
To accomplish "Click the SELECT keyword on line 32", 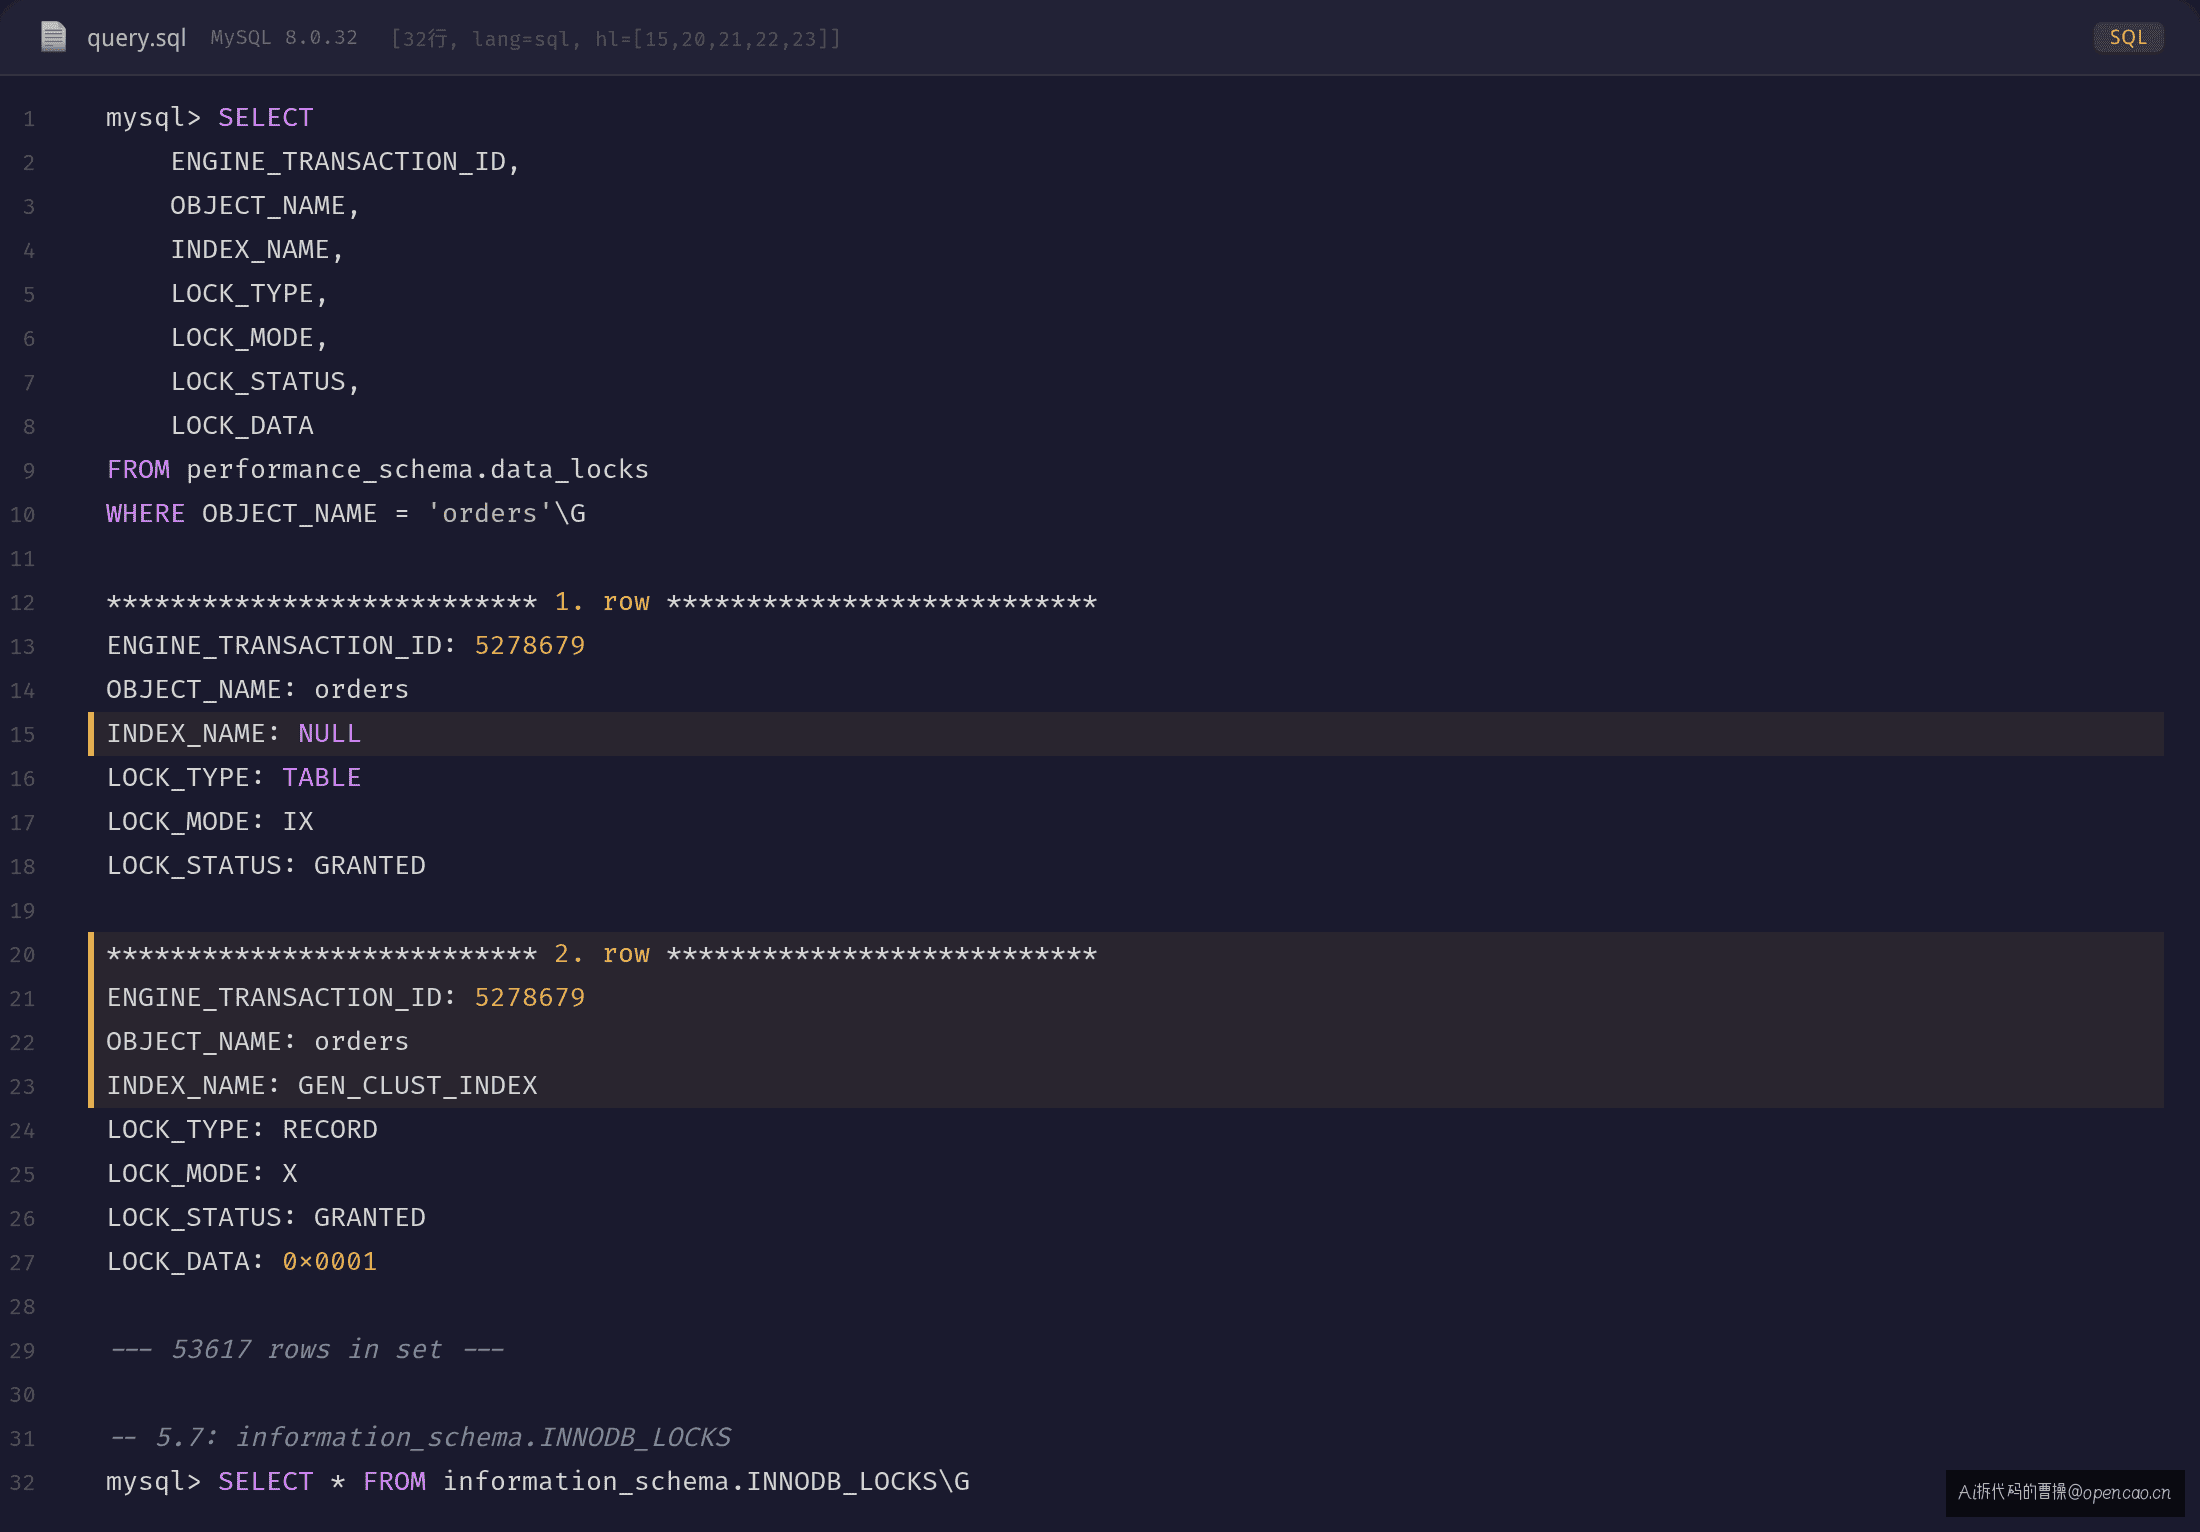I will pyautogui.click(x=266, y=1482).
